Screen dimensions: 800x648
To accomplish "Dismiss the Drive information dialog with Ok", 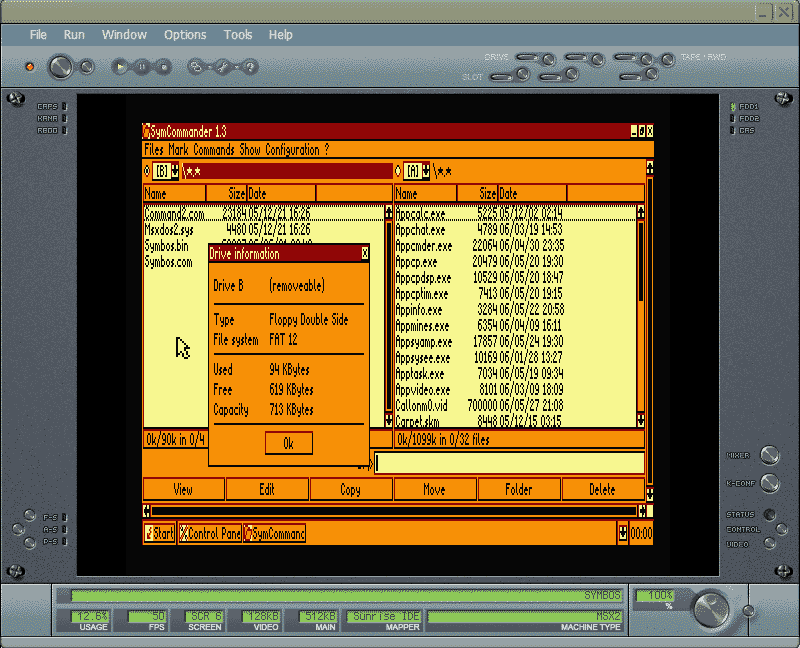I will click(x=287, y=443).
